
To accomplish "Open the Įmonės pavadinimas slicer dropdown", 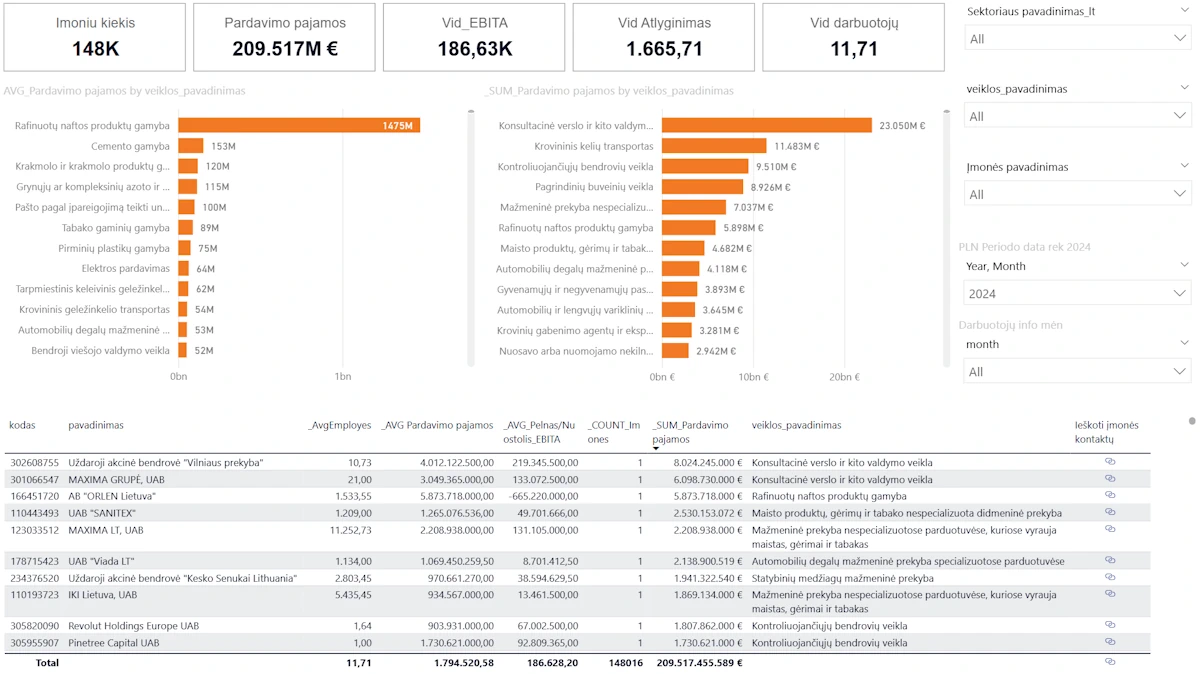I will (1077, 194).
